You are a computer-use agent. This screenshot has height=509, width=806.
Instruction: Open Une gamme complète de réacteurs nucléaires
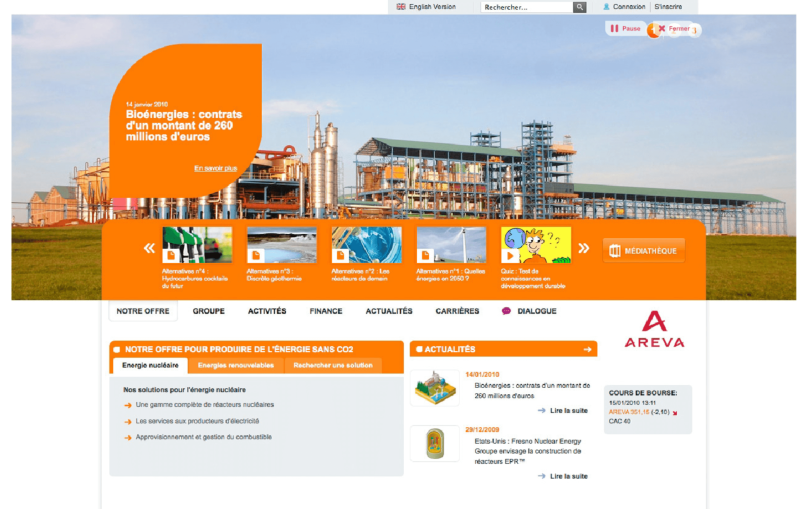tap(205, 405)
